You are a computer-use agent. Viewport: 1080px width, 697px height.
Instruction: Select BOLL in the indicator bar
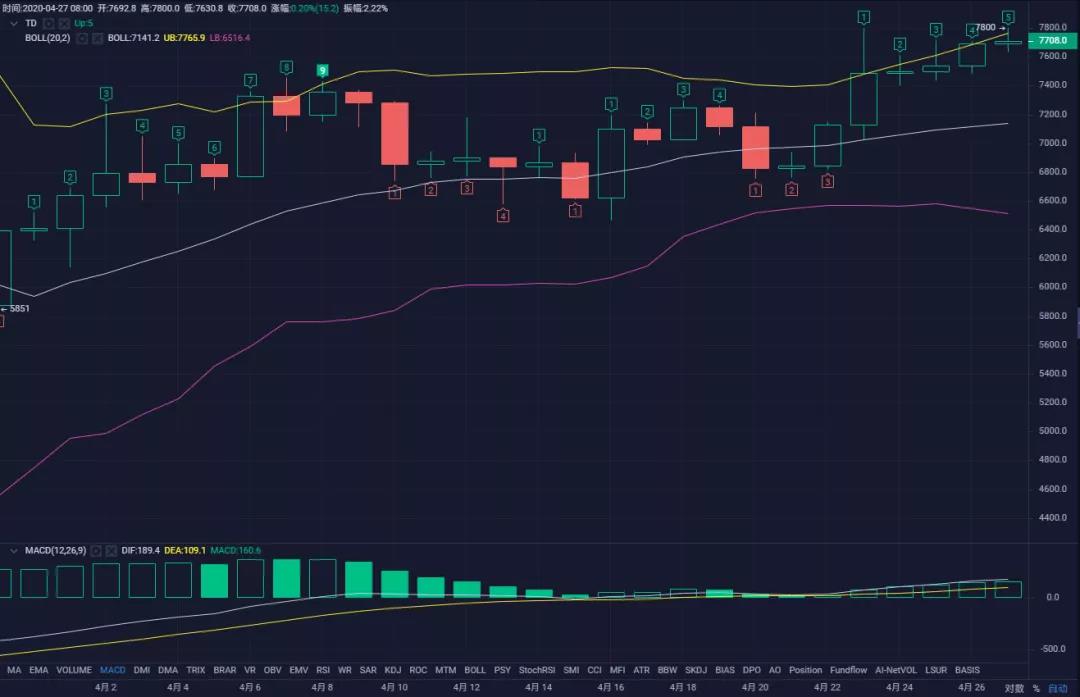(x=475, y=669)
